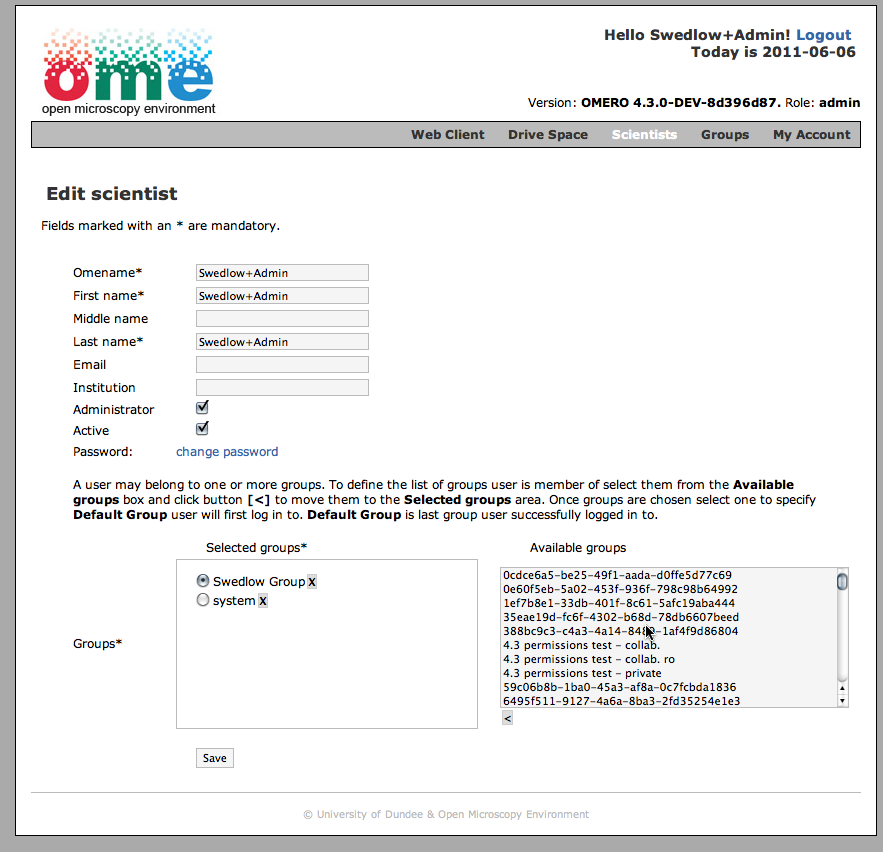Click the Last name field
Screen dimensions: 883x852
(x=282, y=342)
